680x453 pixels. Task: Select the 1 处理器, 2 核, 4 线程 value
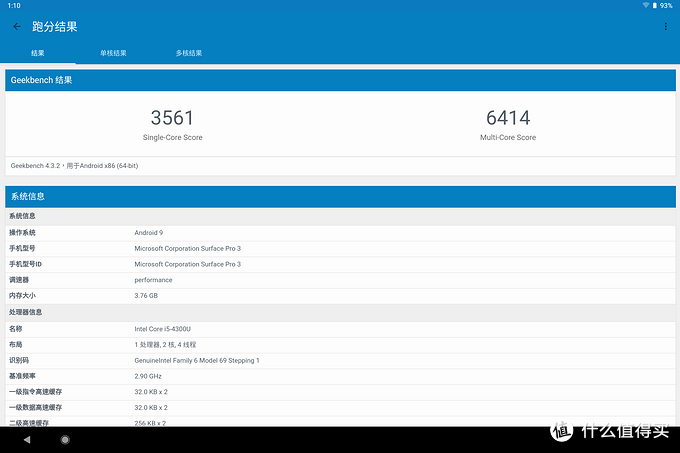pos(165,345)
